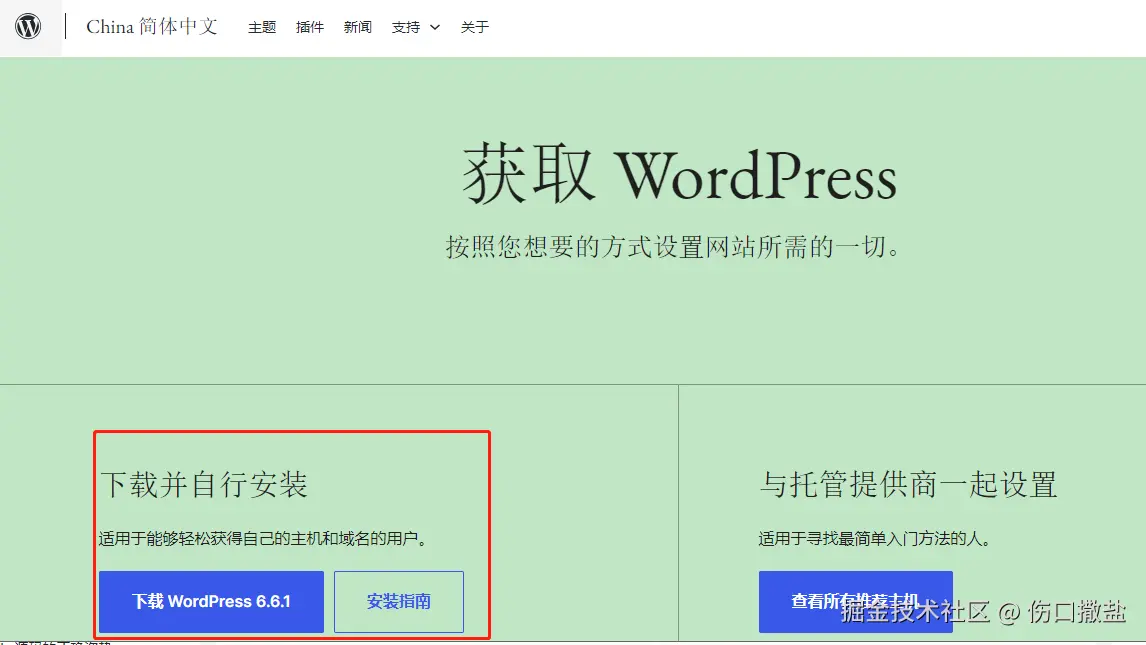Open the 插件 menu item
The height and width of the screenshot is (645, 1146).
click(x=309, y=27)
